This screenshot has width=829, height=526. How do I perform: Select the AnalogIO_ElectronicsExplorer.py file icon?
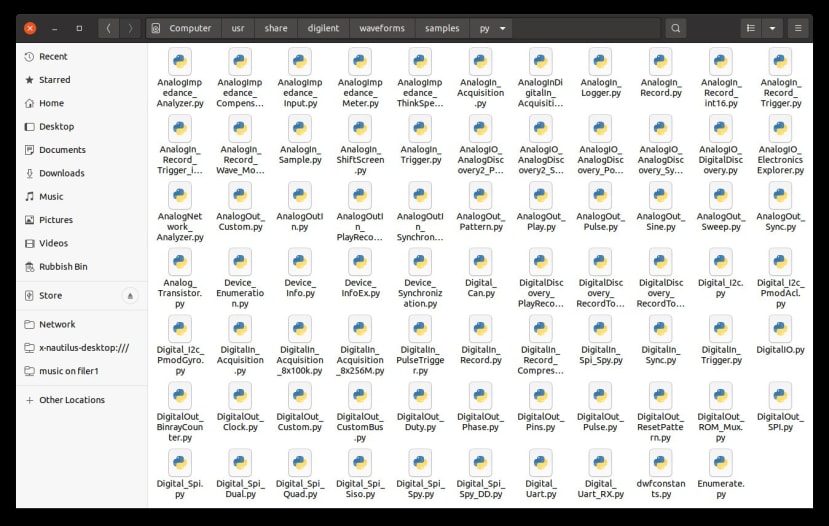(780, 128)
